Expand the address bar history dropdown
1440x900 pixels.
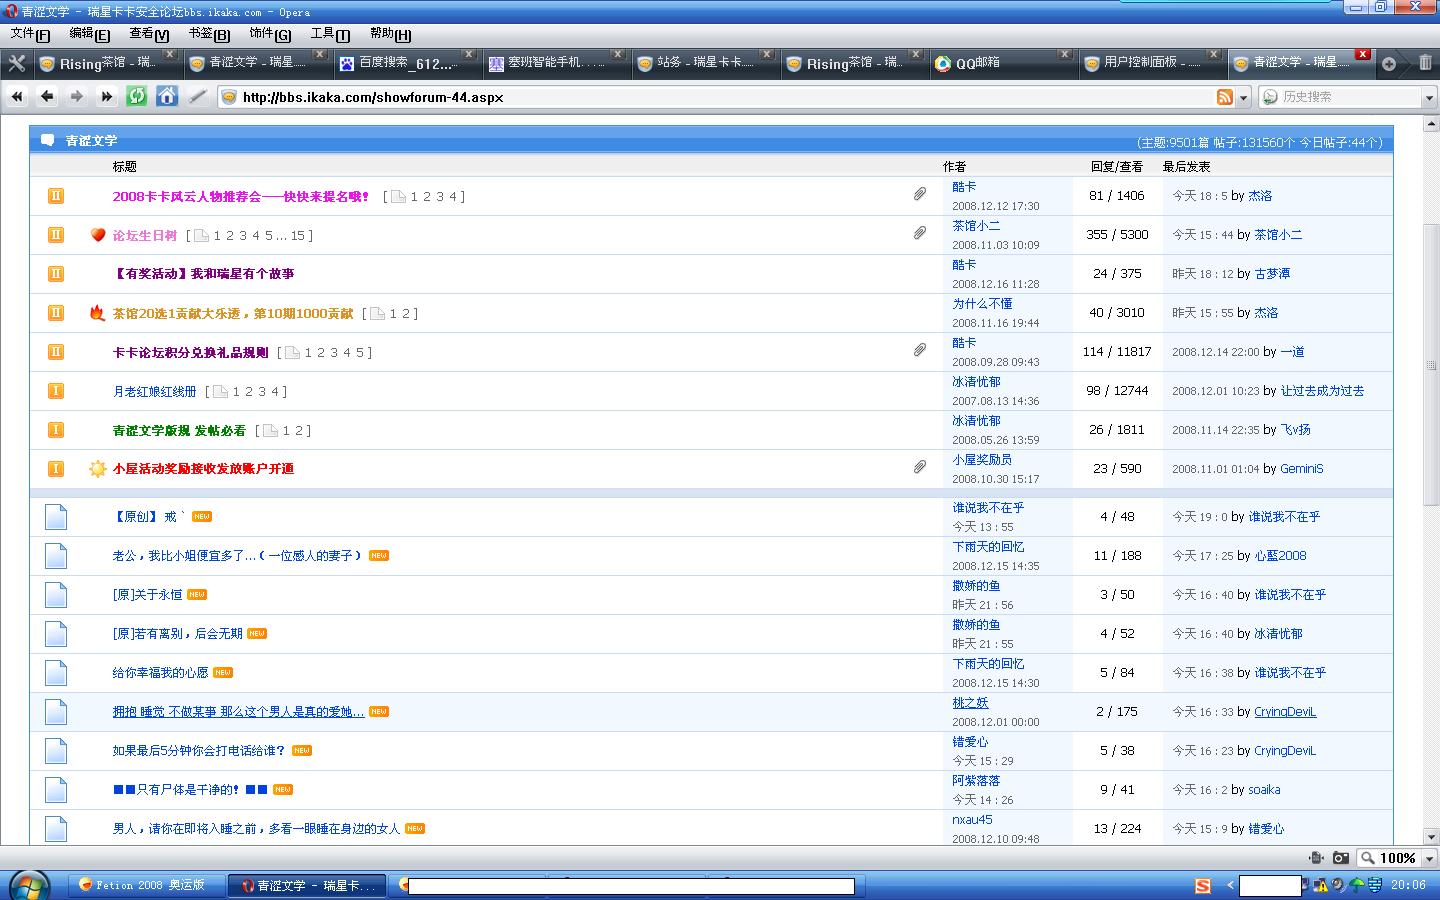(1244, 98)
